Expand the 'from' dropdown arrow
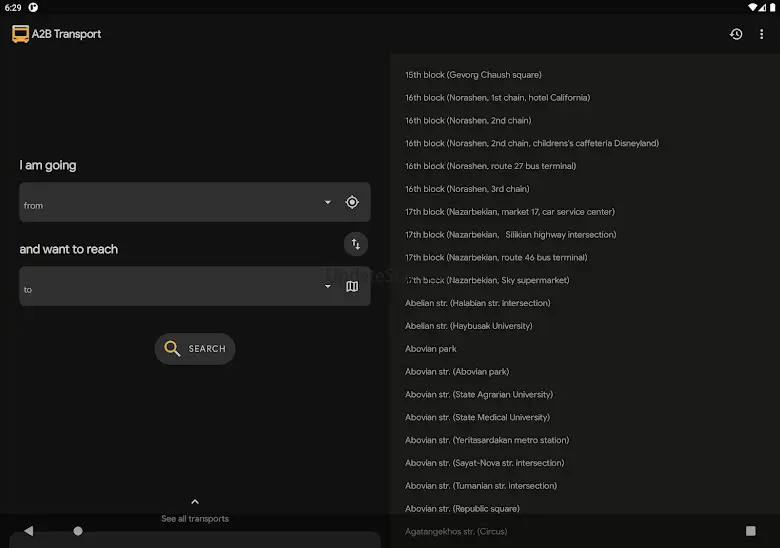 point(327,202)
